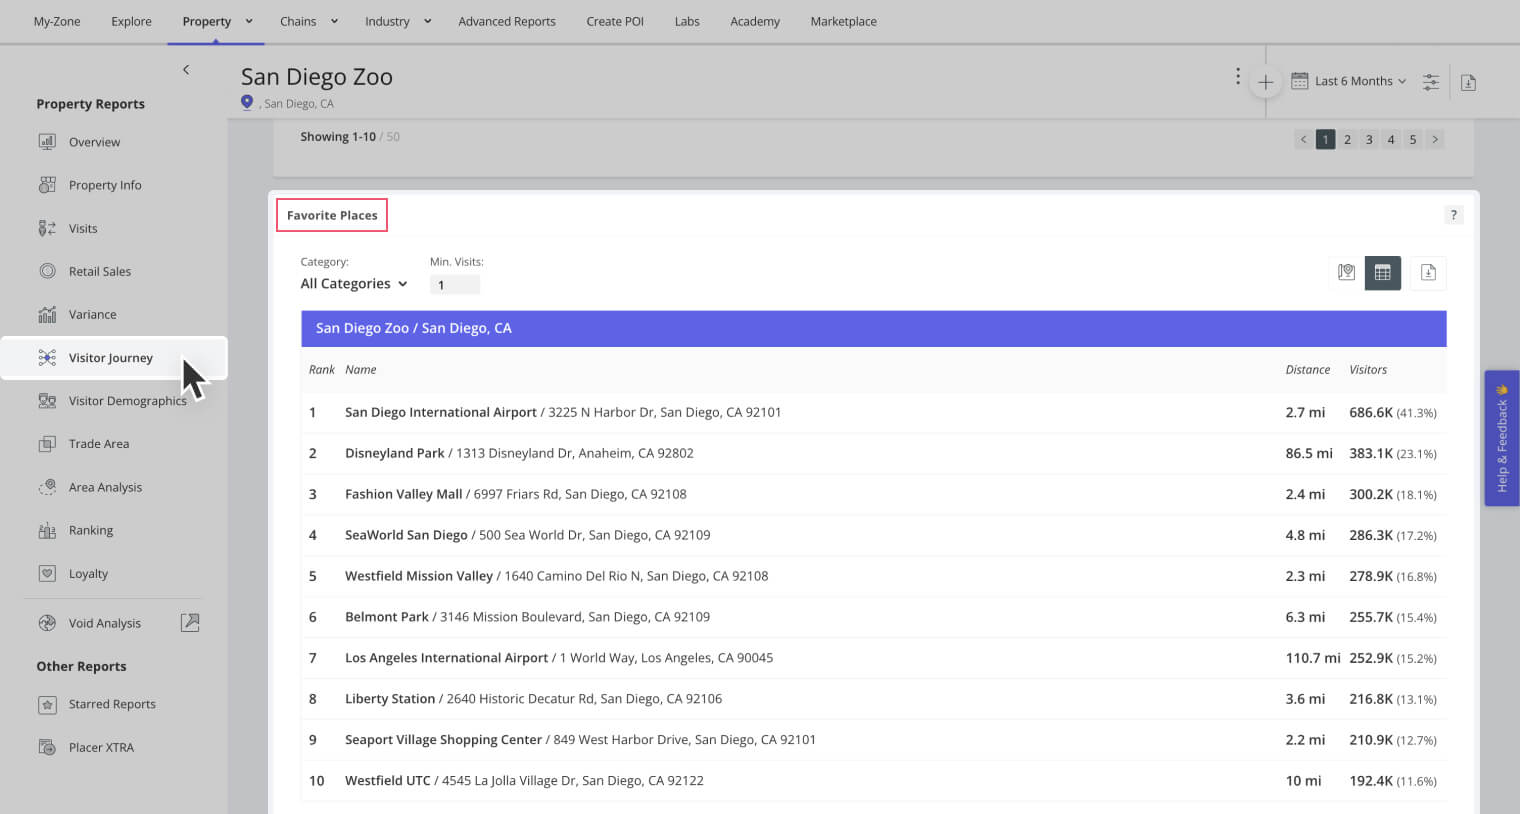Viewport: 1520px width, 814px height.
Task: Go to page 3 of results
Action: [x=1369, y=140]
